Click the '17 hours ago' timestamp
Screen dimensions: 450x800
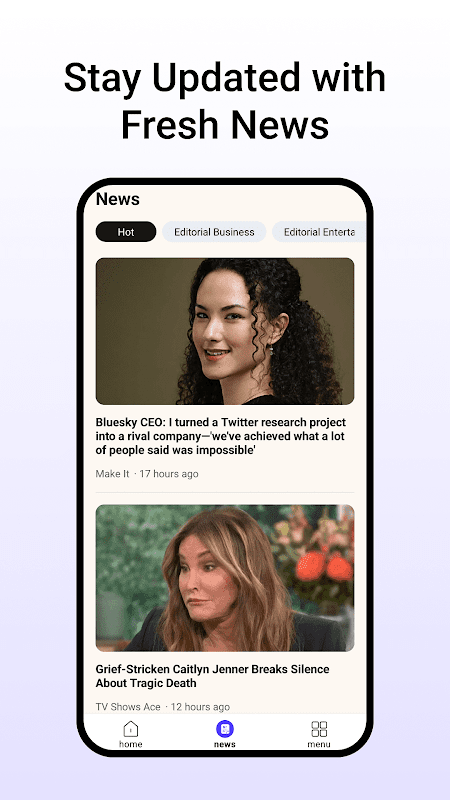(169, 473)
